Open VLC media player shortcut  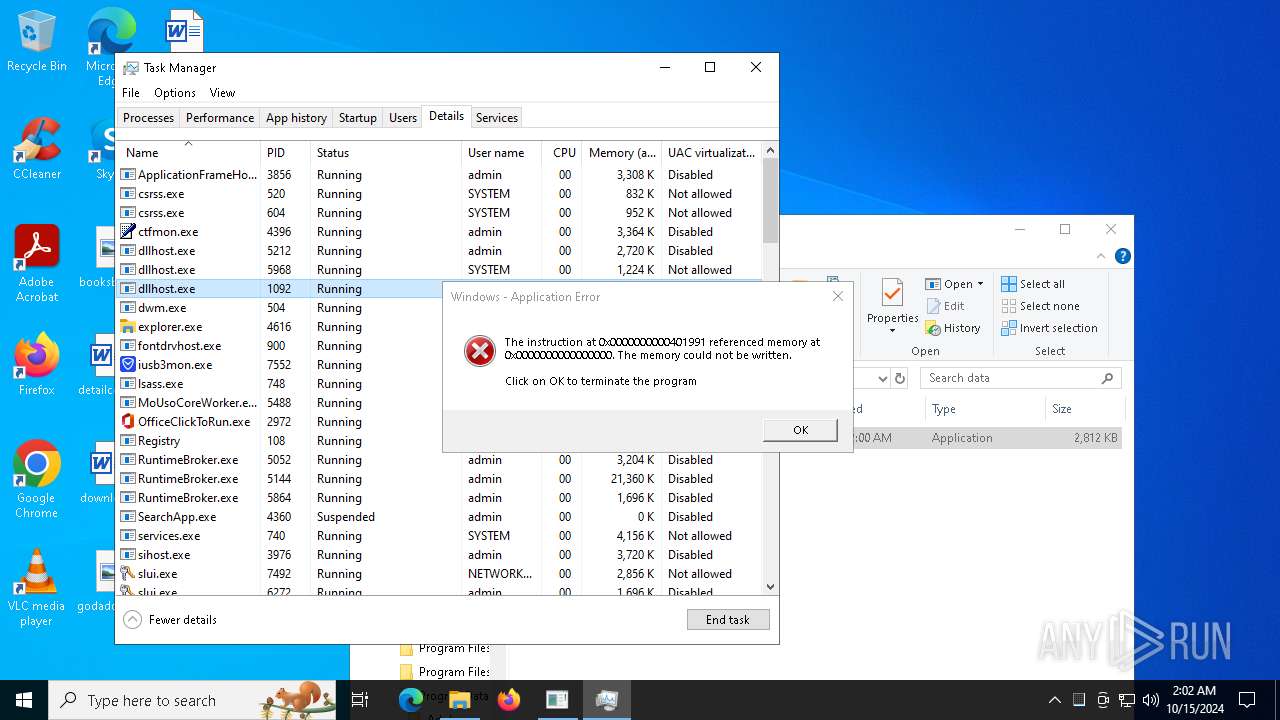coord(37,588)
